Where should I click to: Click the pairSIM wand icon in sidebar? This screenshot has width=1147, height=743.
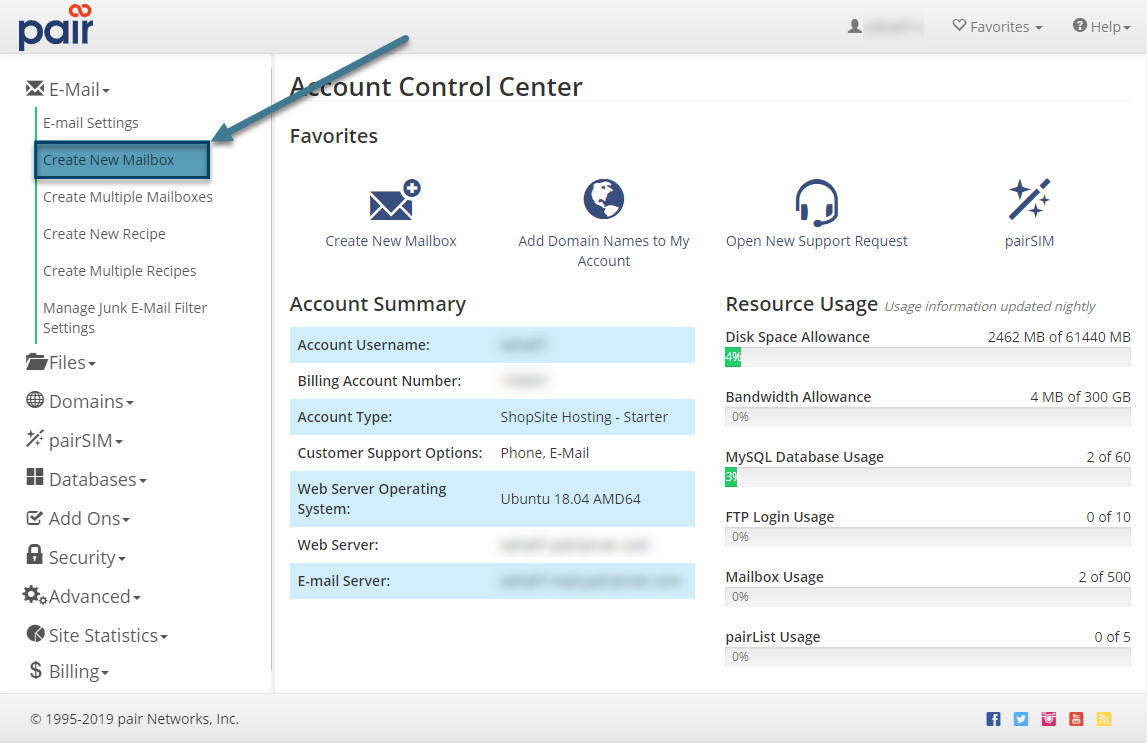click(34, 438)
